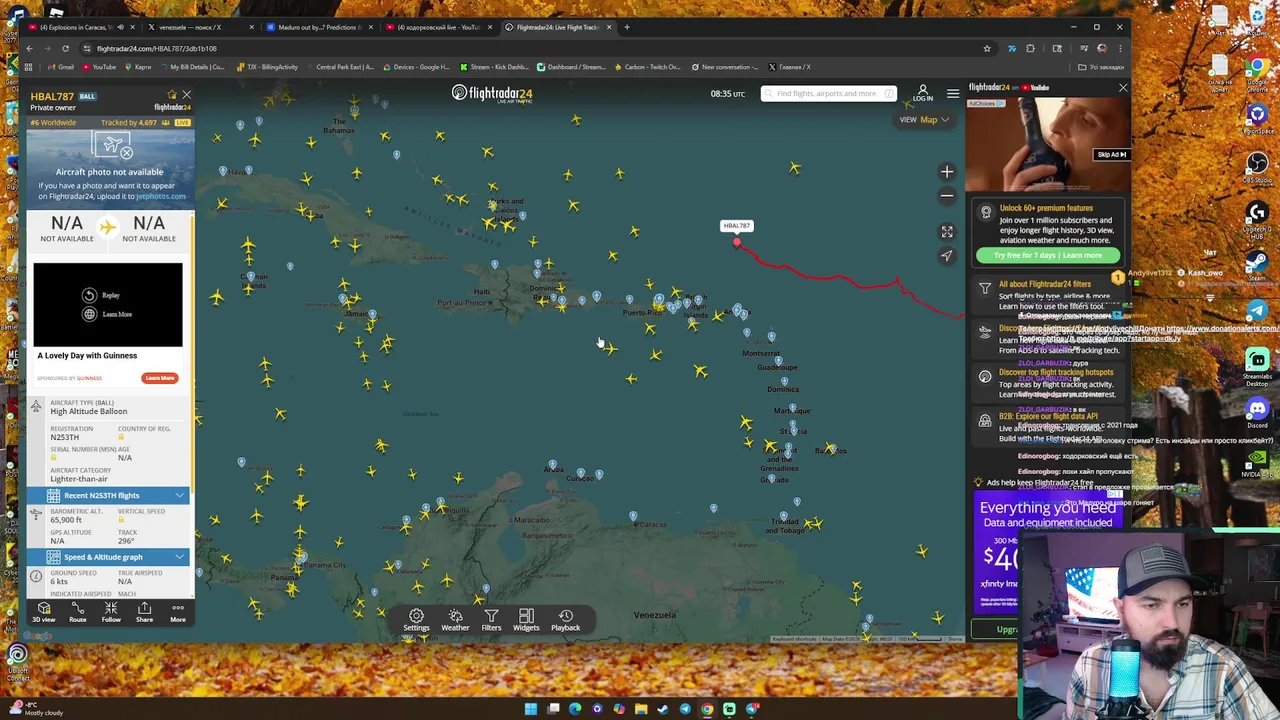Open the hamburger main menu
The width and height of the screenshot is (1280, 720).
(953, 94)
